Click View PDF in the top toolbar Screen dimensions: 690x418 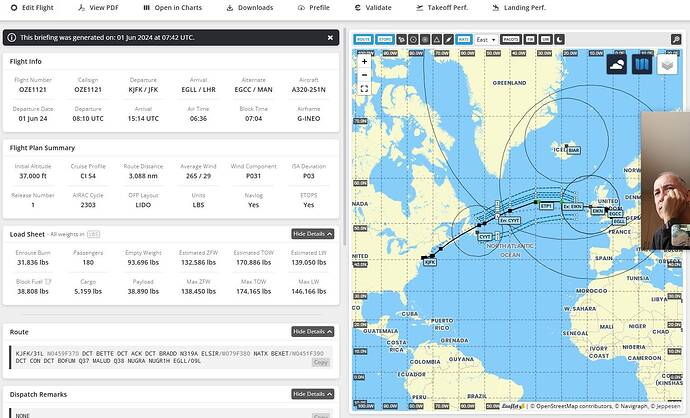[x=98, y=8]
